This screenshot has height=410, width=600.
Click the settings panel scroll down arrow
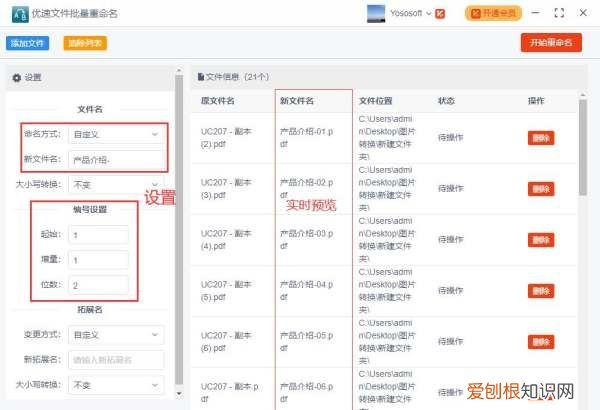(x=179, y=393)
